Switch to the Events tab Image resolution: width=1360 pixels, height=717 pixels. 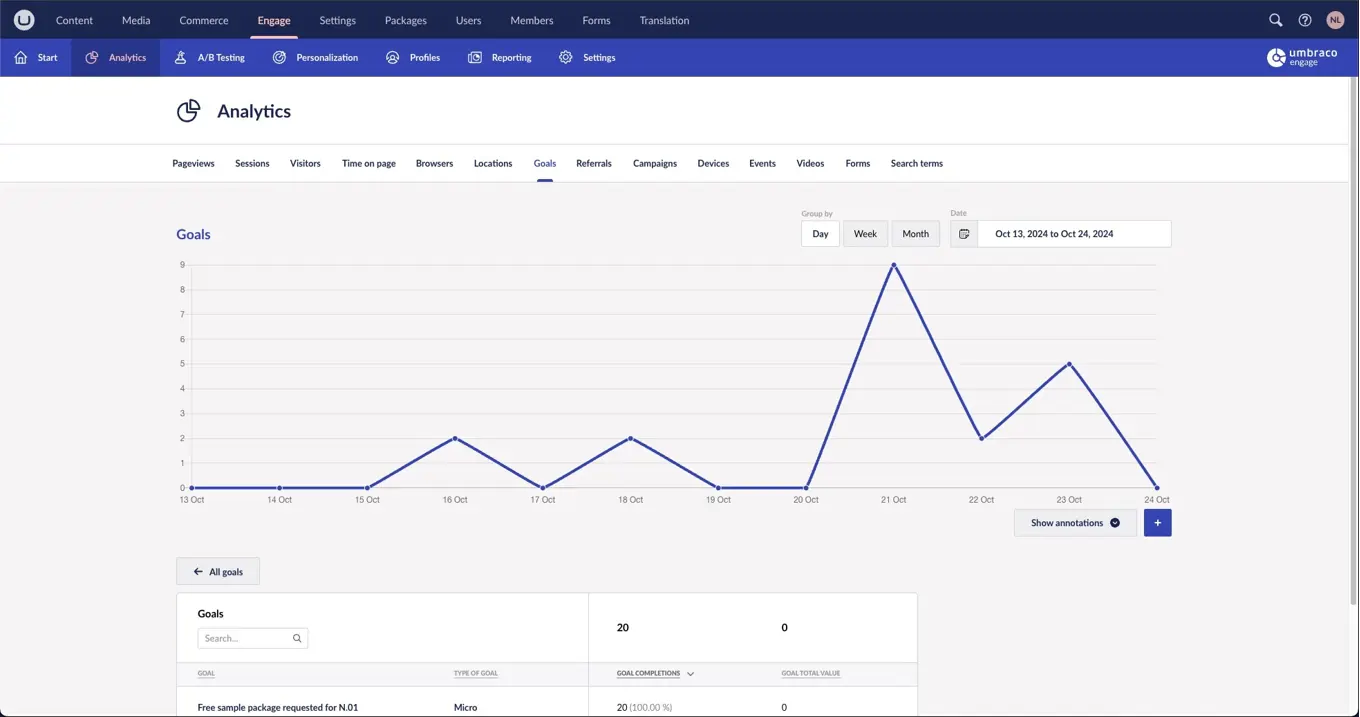[x=763, y=163]
